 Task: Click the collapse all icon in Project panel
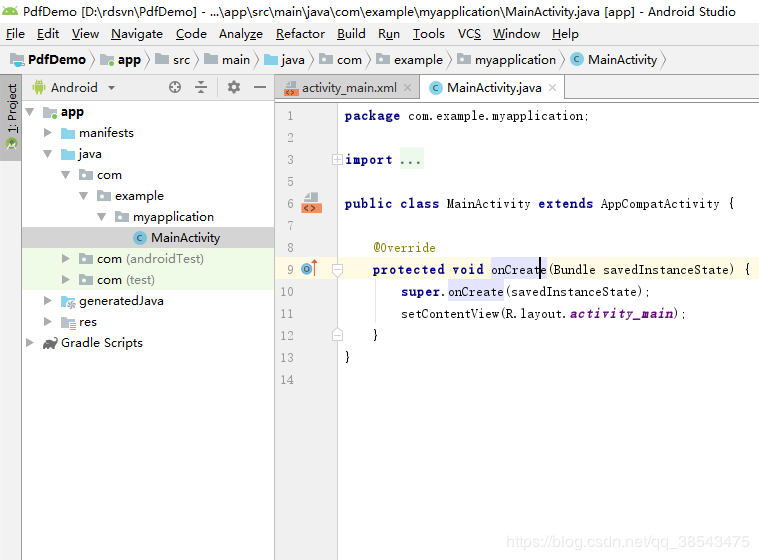click(x=201, y=87)
